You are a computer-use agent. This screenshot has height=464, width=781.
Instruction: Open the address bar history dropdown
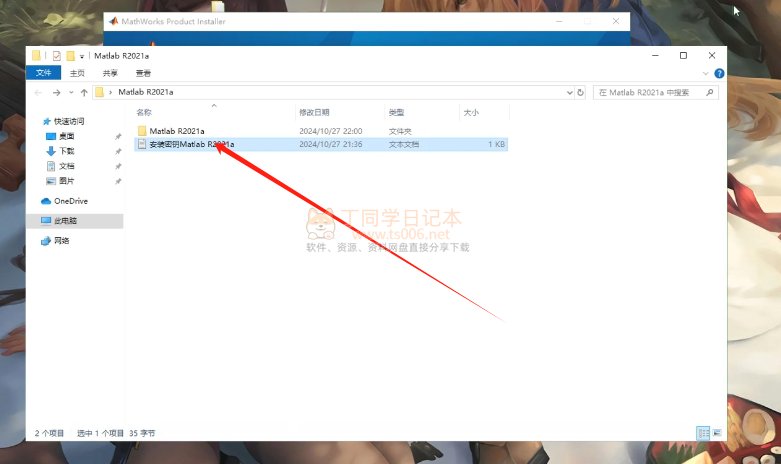tap(569, 92)
